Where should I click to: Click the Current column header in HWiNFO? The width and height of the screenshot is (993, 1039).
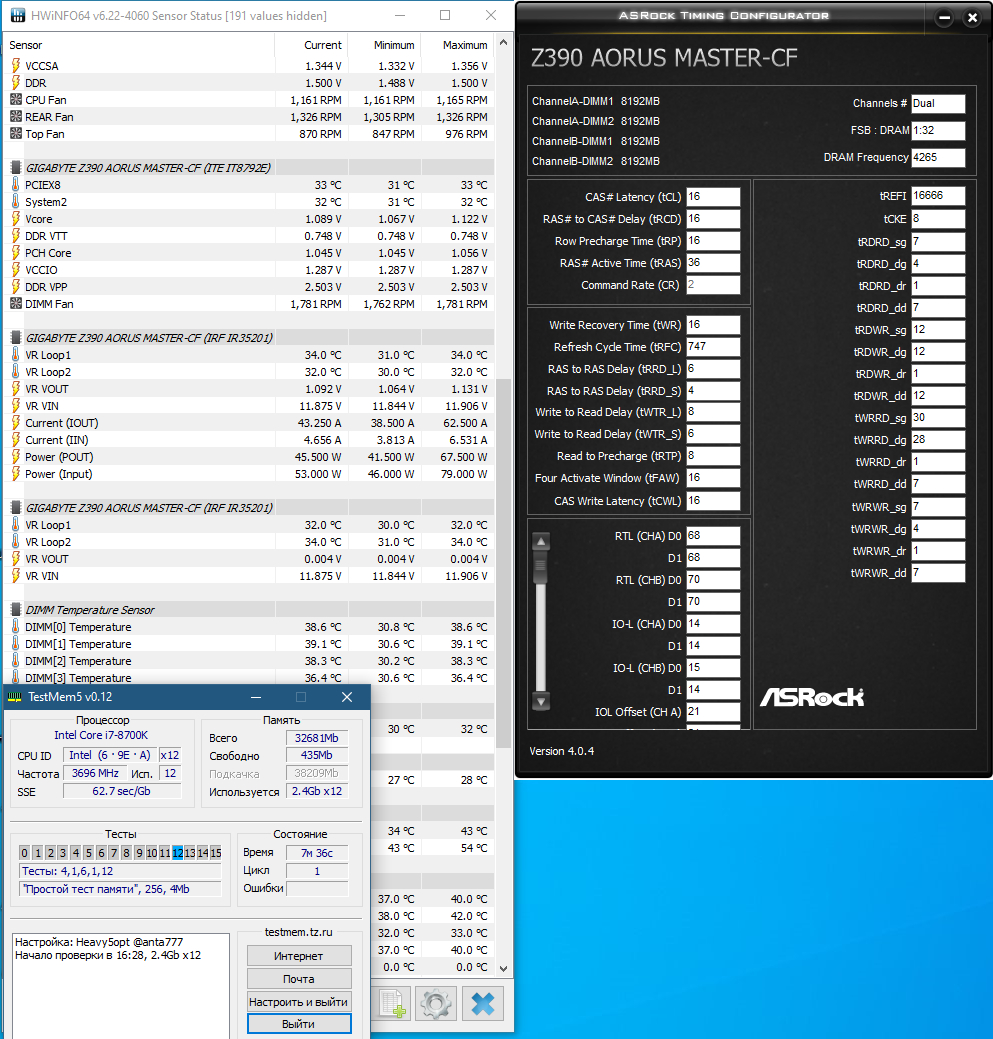pyautogui.click(x=311, y=45)
